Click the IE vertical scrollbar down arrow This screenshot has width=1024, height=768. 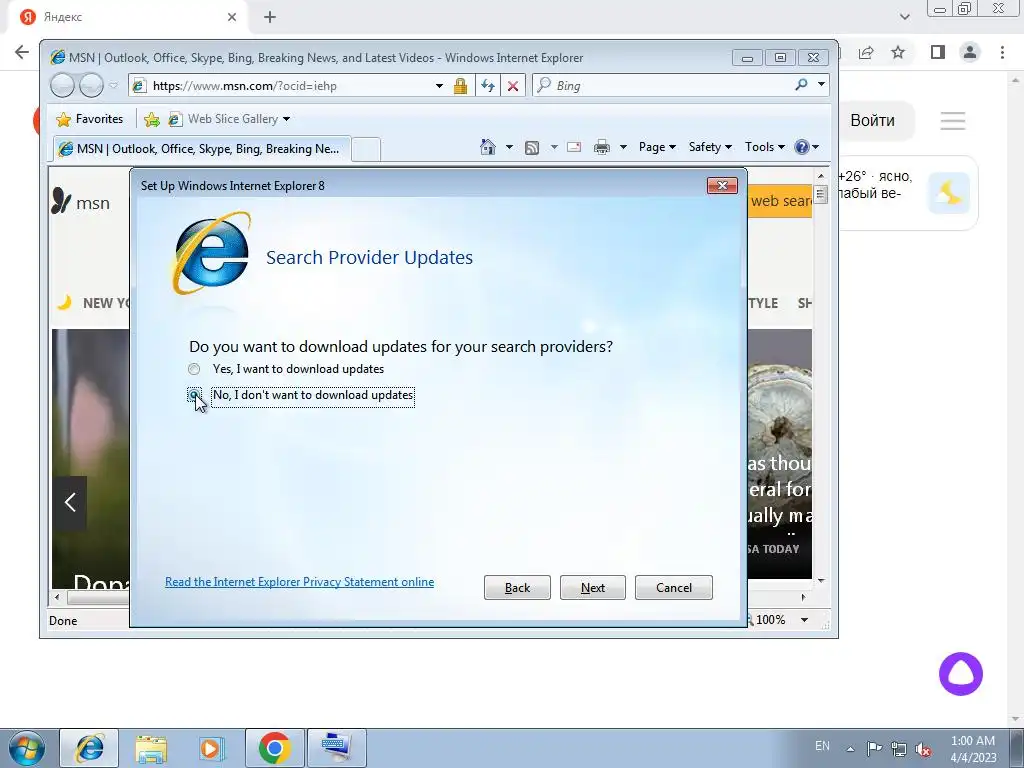pyautogui.click(x=821, y=580)
